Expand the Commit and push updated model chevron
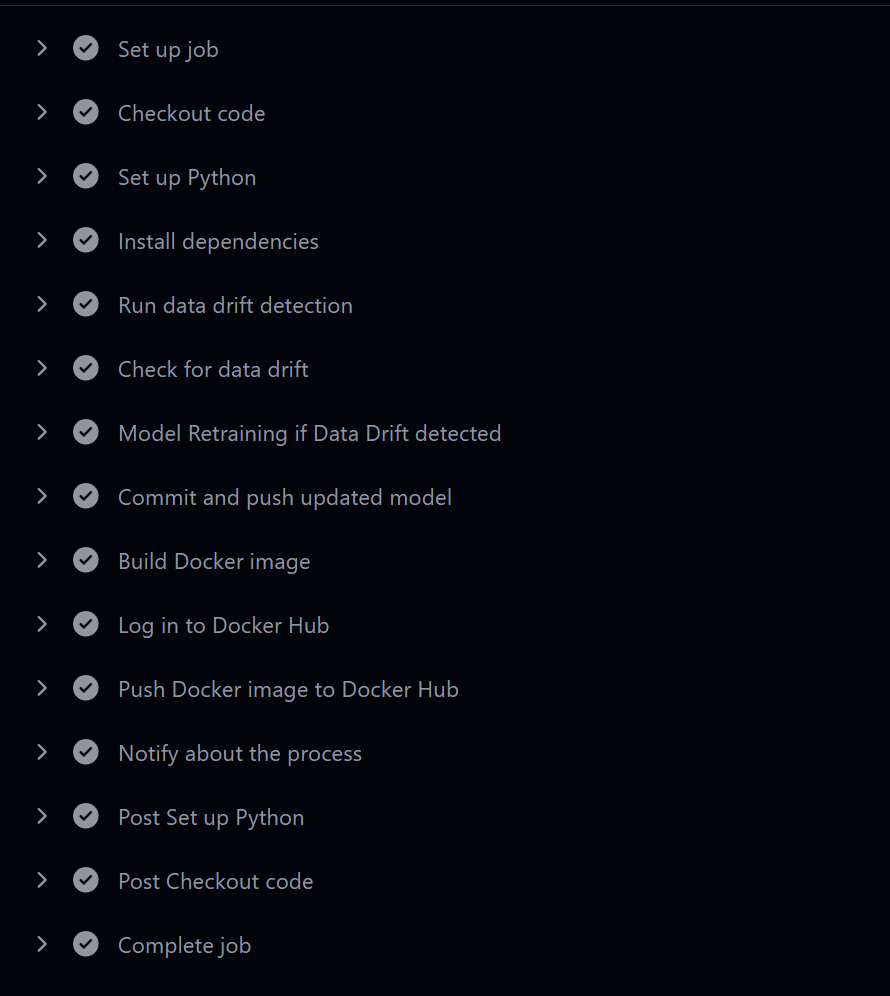 coord(42,496)
